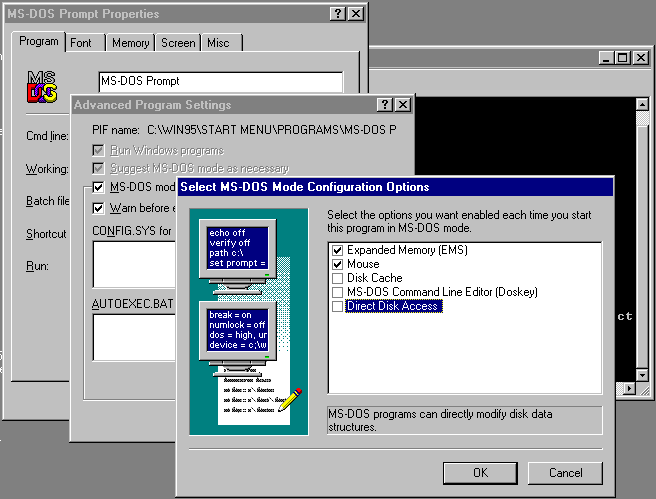
Task: Uncheck Expanded Memory (EMS) option
Action: tap(338, 250)
